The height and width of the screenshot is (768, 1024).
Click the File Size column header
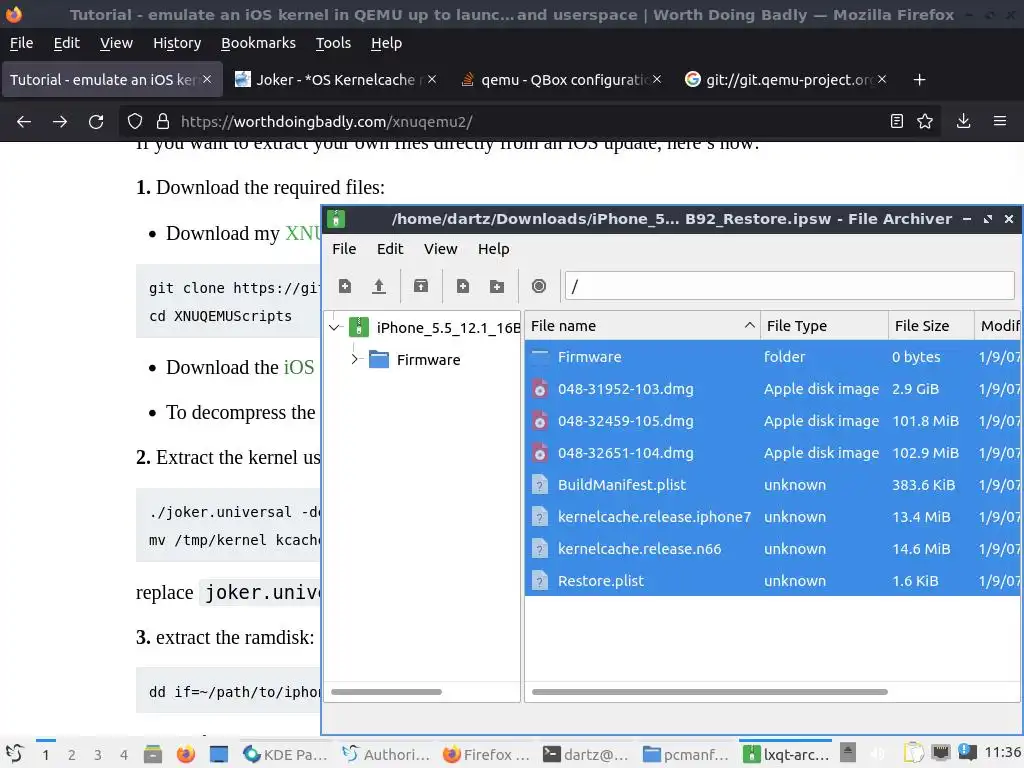931,325
